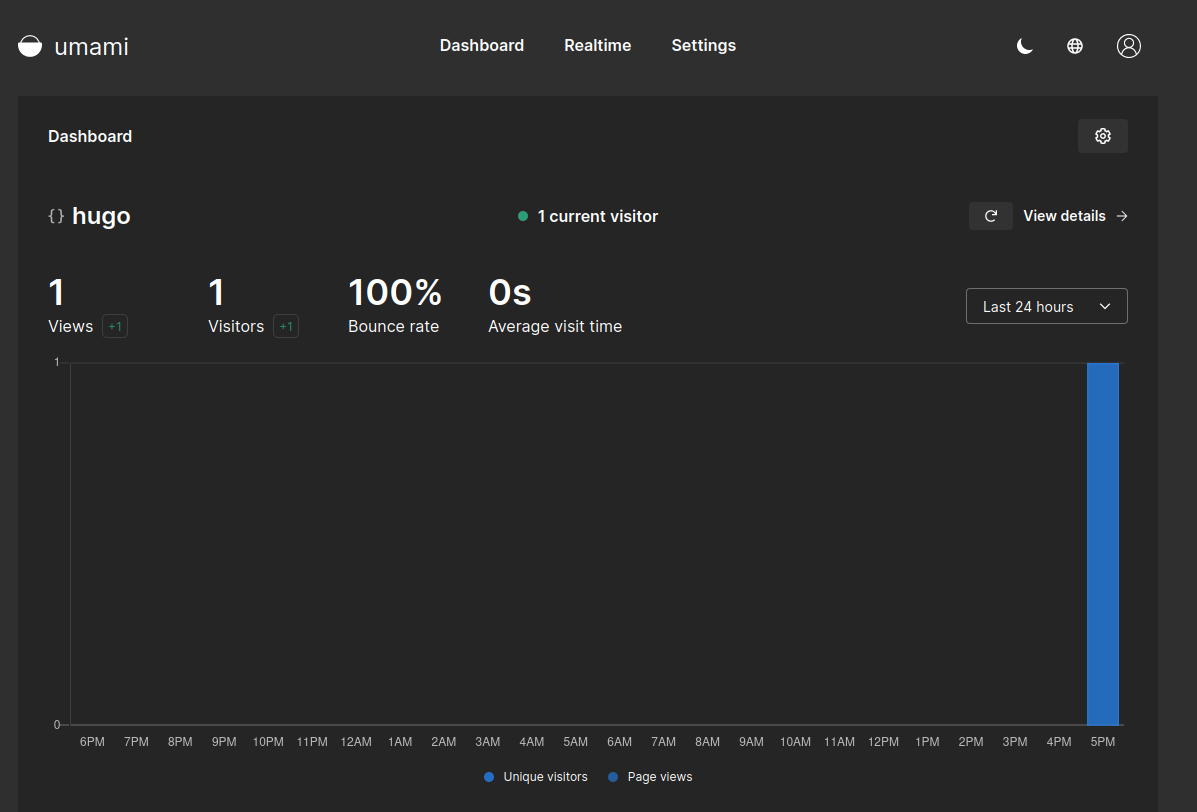
Task: Toggle Page views legend series
Action: [650, 777]
